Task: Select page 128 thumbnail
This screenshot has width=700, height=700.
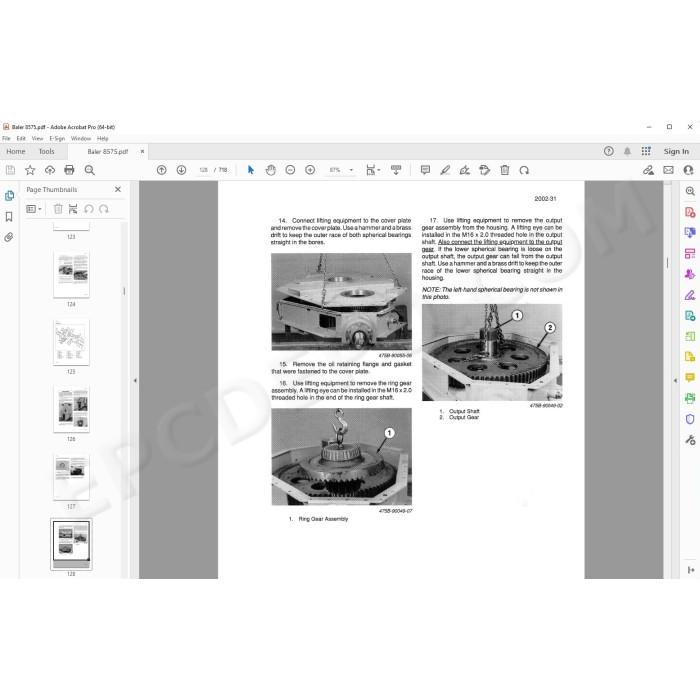Action: click(x=71, y=544)
